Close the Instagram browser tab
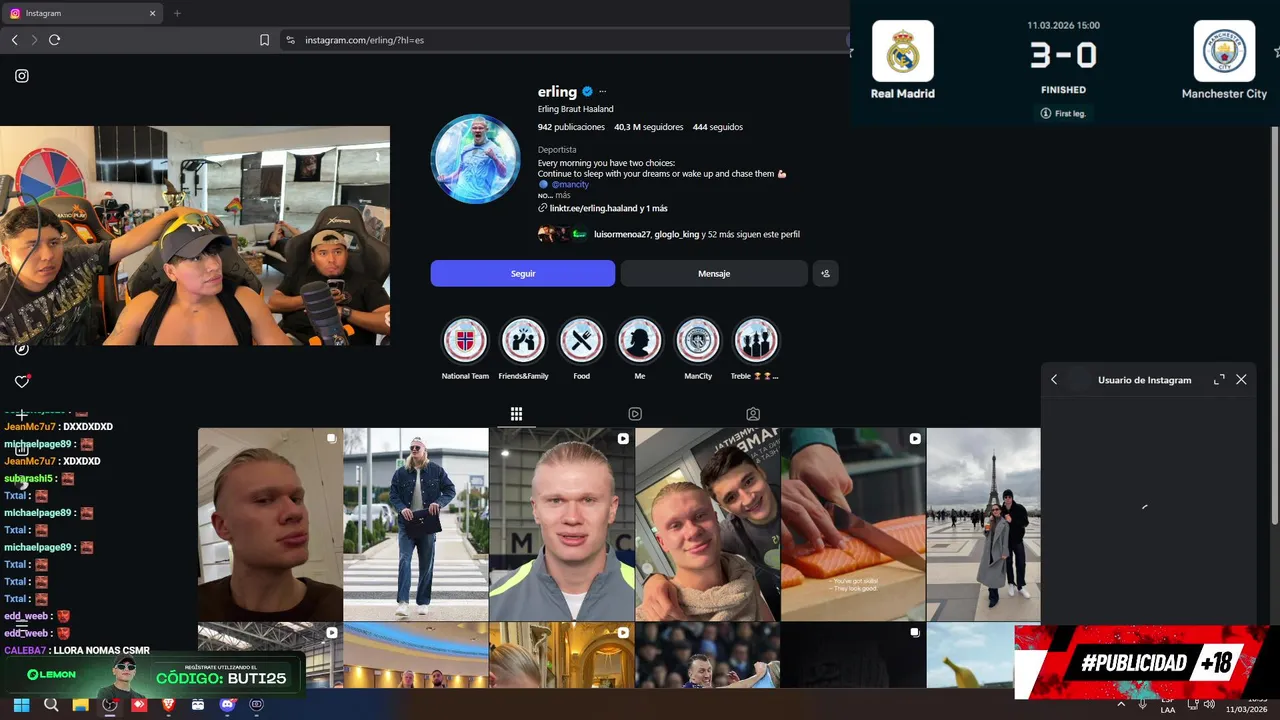This screenshot has height=720, width=1280. (x=152, y=13)
